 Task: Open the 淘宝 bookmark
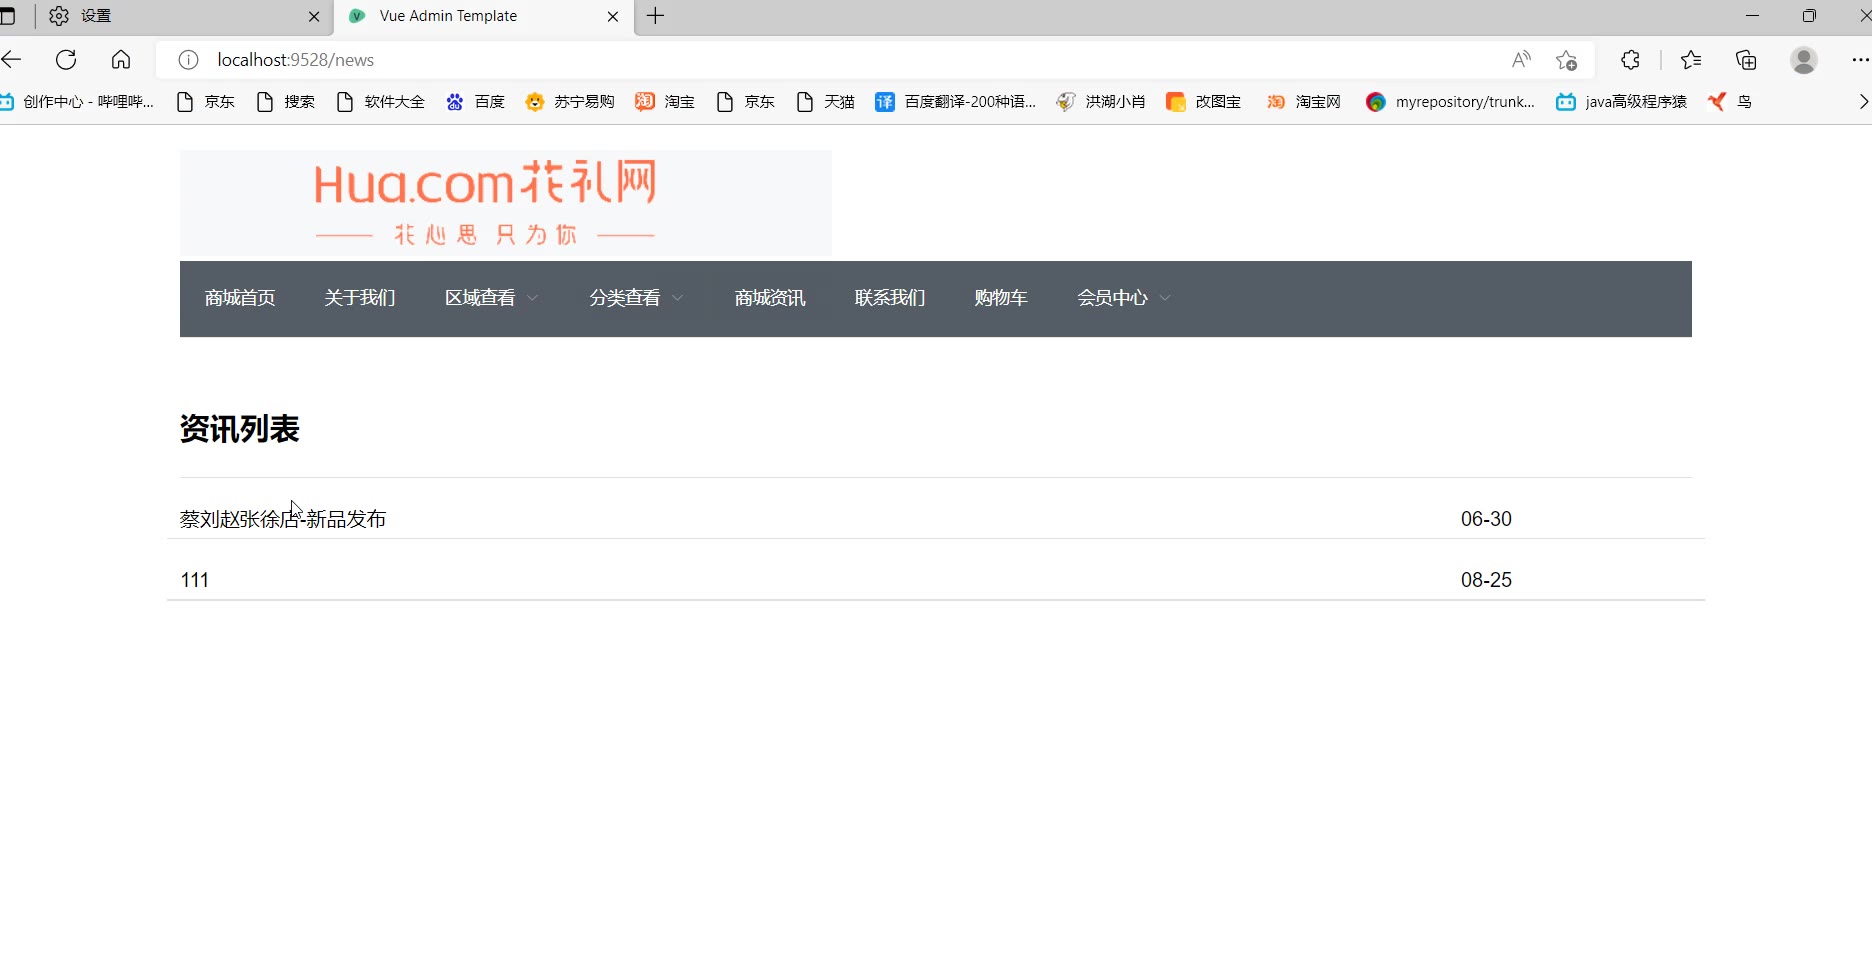(665, 102)
